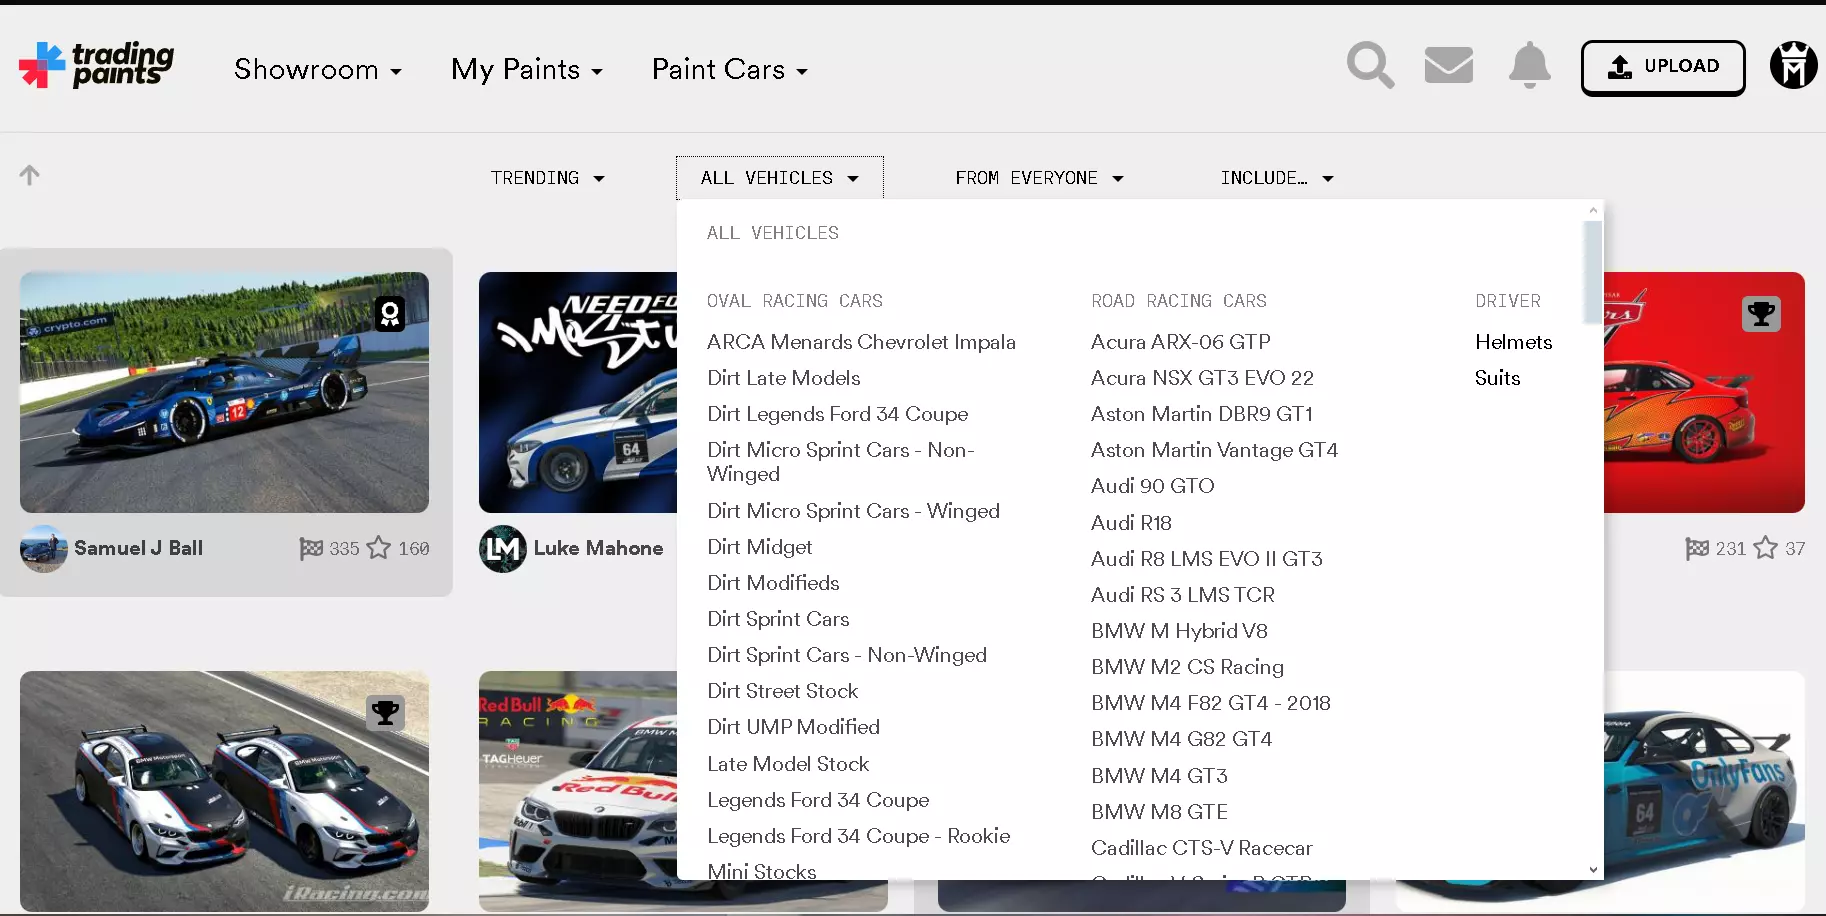Open the notifications bell icon
Viewport: 1826px width, 916px height.
1529,66
